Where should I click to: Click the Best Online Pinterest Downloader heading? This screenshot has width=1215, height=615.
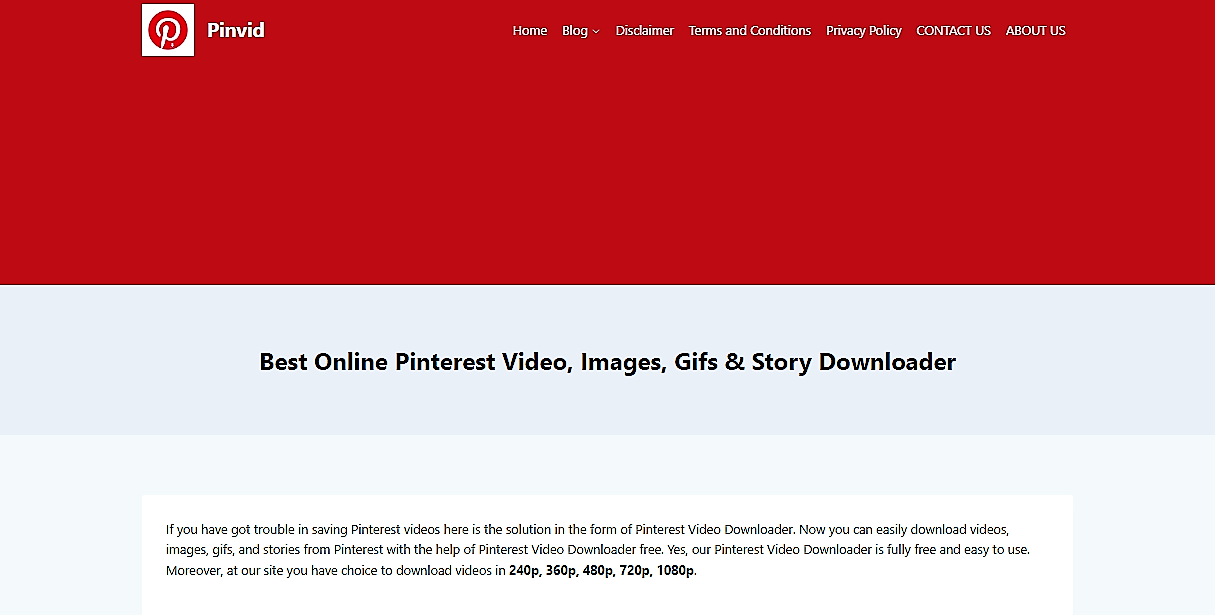(x=607, y=362)
